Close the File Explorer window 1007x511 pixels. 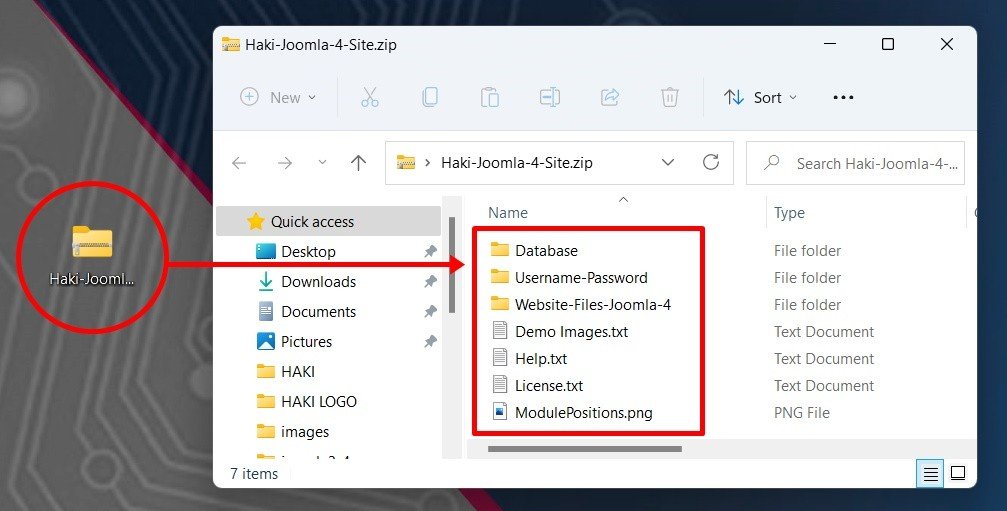coord(947,44)
